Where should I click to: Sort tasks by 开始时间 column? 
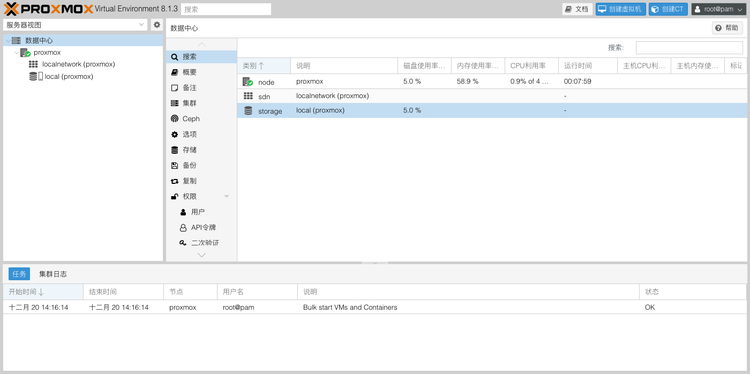tap(43, 292)
